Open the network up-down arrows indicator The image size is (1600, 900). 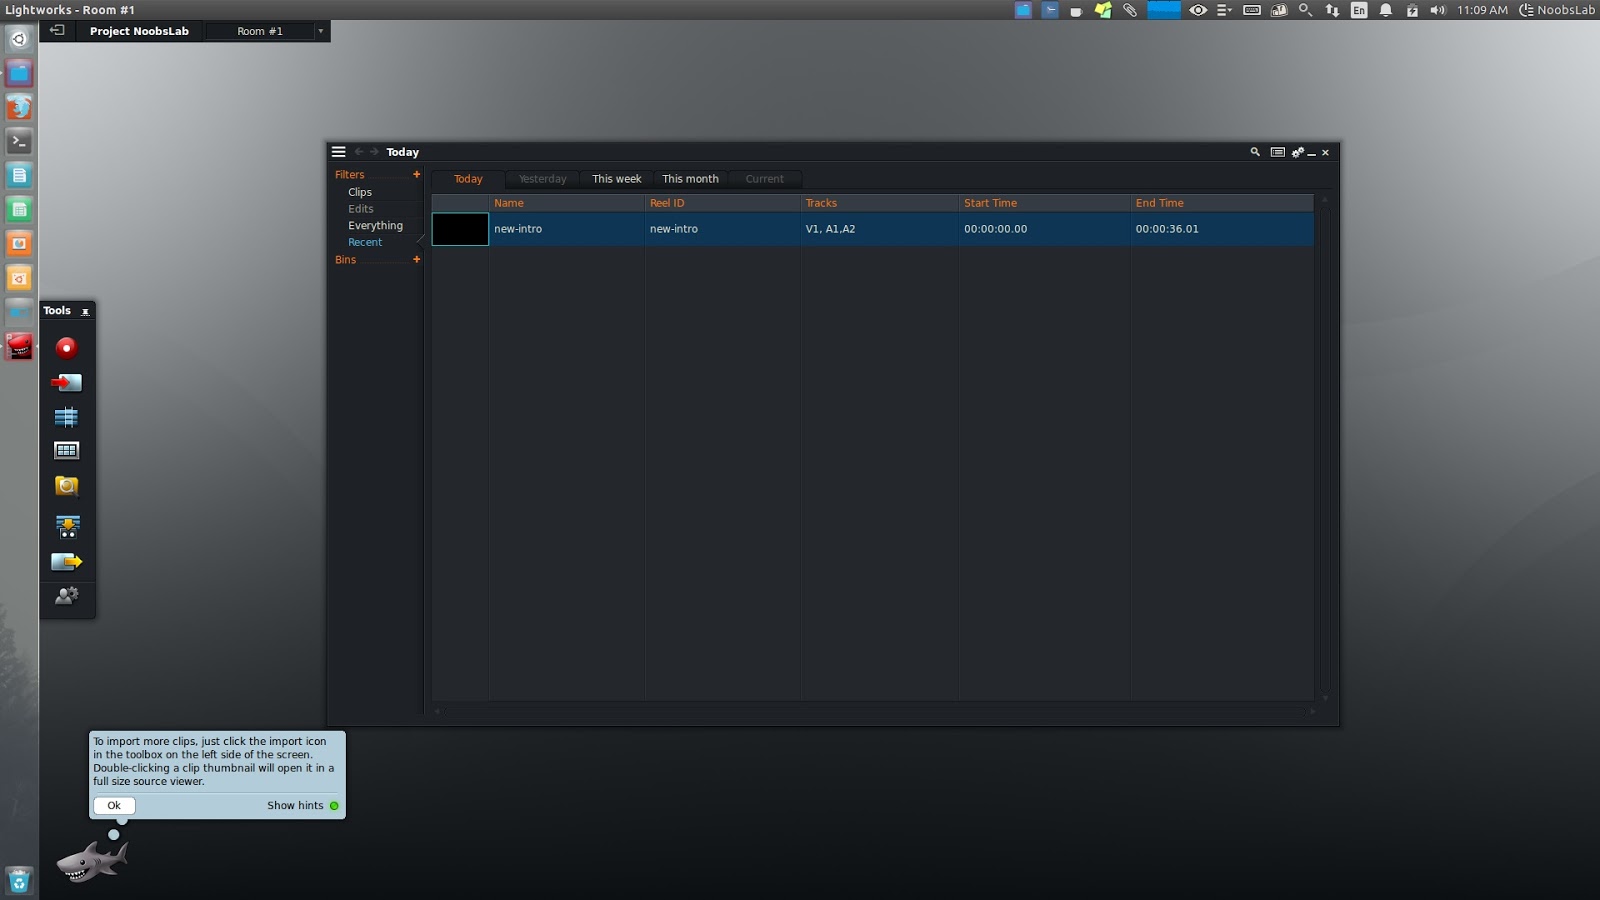point(1332,10)
